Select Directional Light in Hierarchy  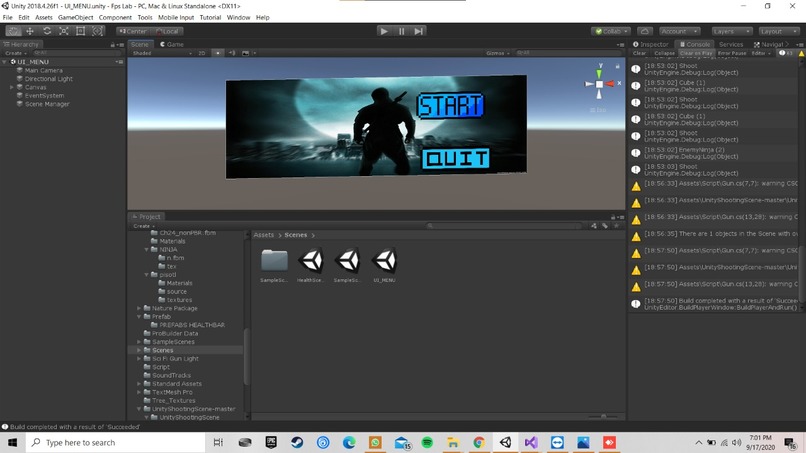[x=49, y=79]
